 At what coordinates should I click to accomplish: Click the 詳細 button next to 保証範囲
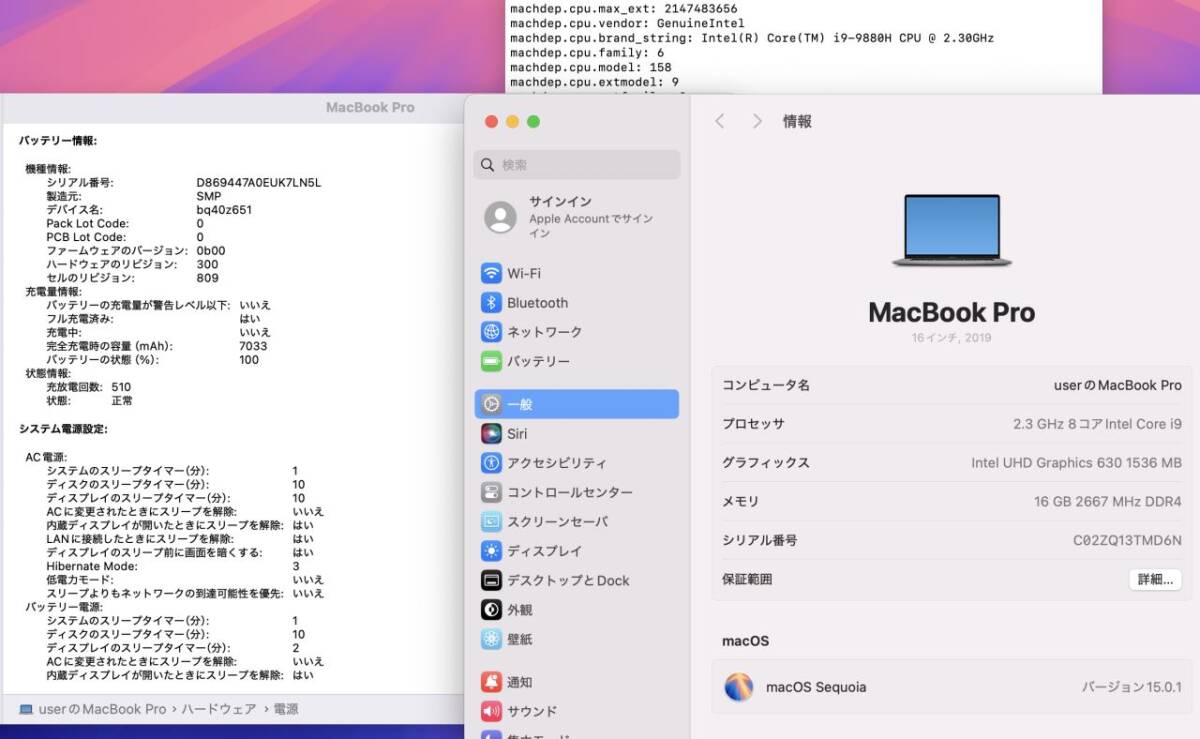[x=1155, y=579]
